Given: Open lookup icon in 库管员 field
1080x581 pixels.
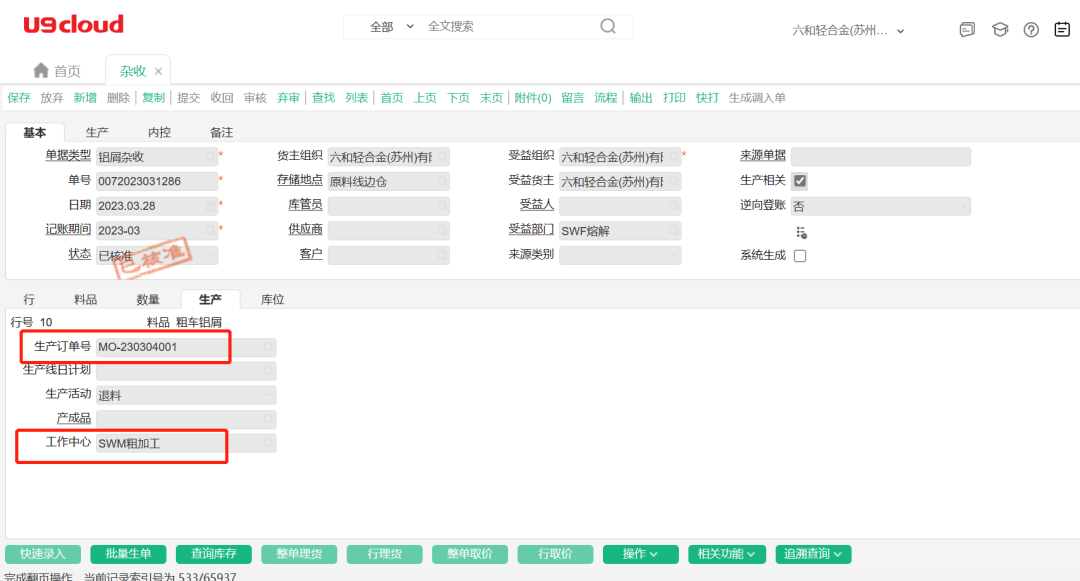Looking at the screenshot, I should 442,206.
